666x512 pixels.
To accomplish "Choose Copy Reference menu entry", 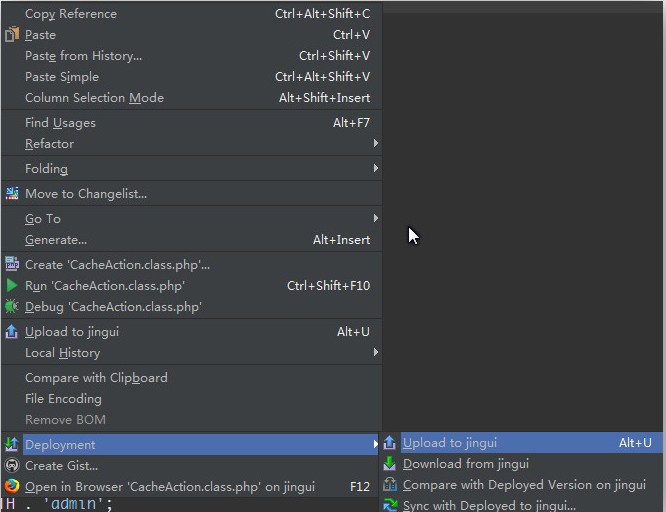I will coord(70,14).
